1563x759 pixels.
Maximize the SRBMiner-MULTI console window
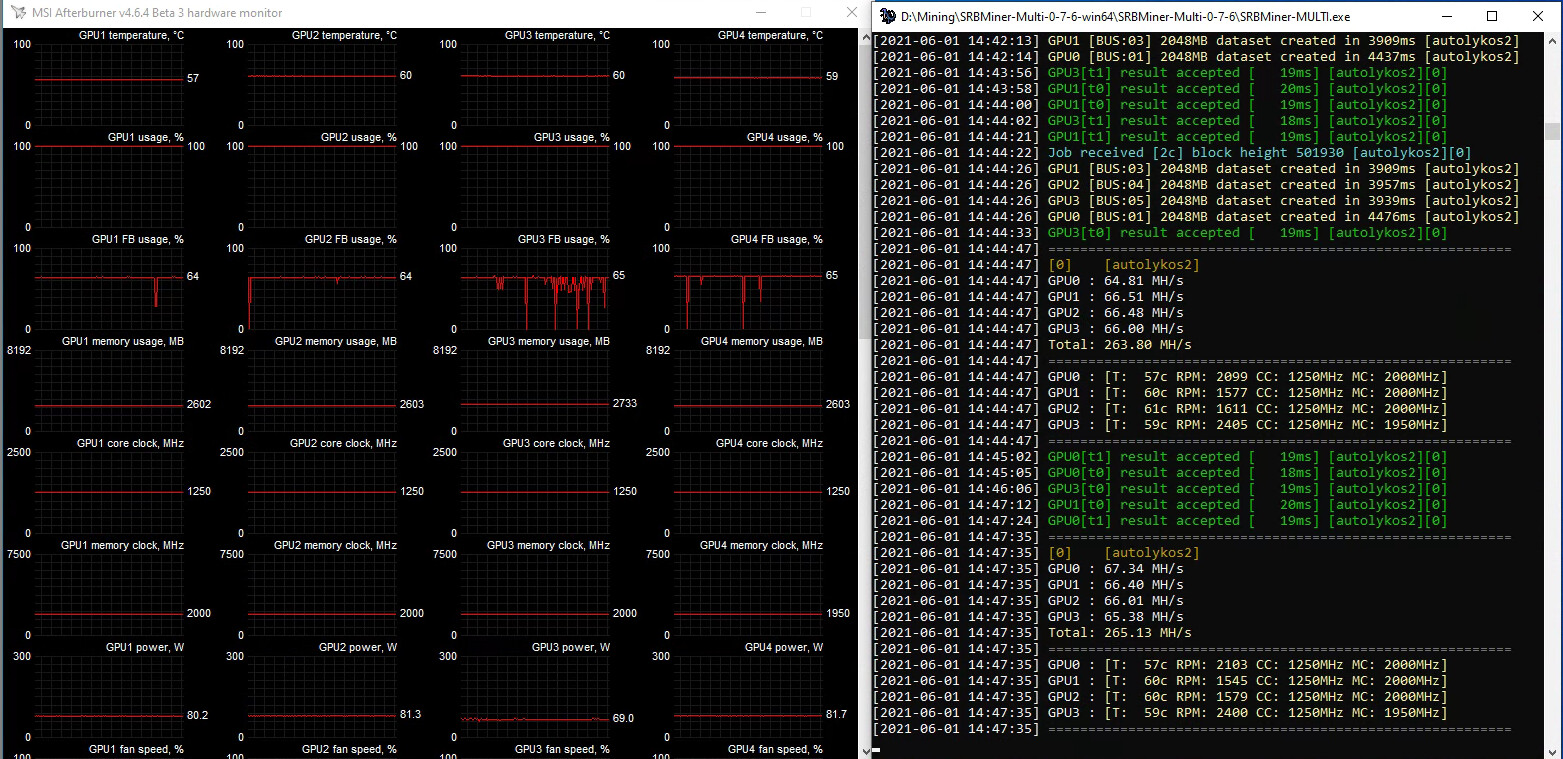[1492, 16]
